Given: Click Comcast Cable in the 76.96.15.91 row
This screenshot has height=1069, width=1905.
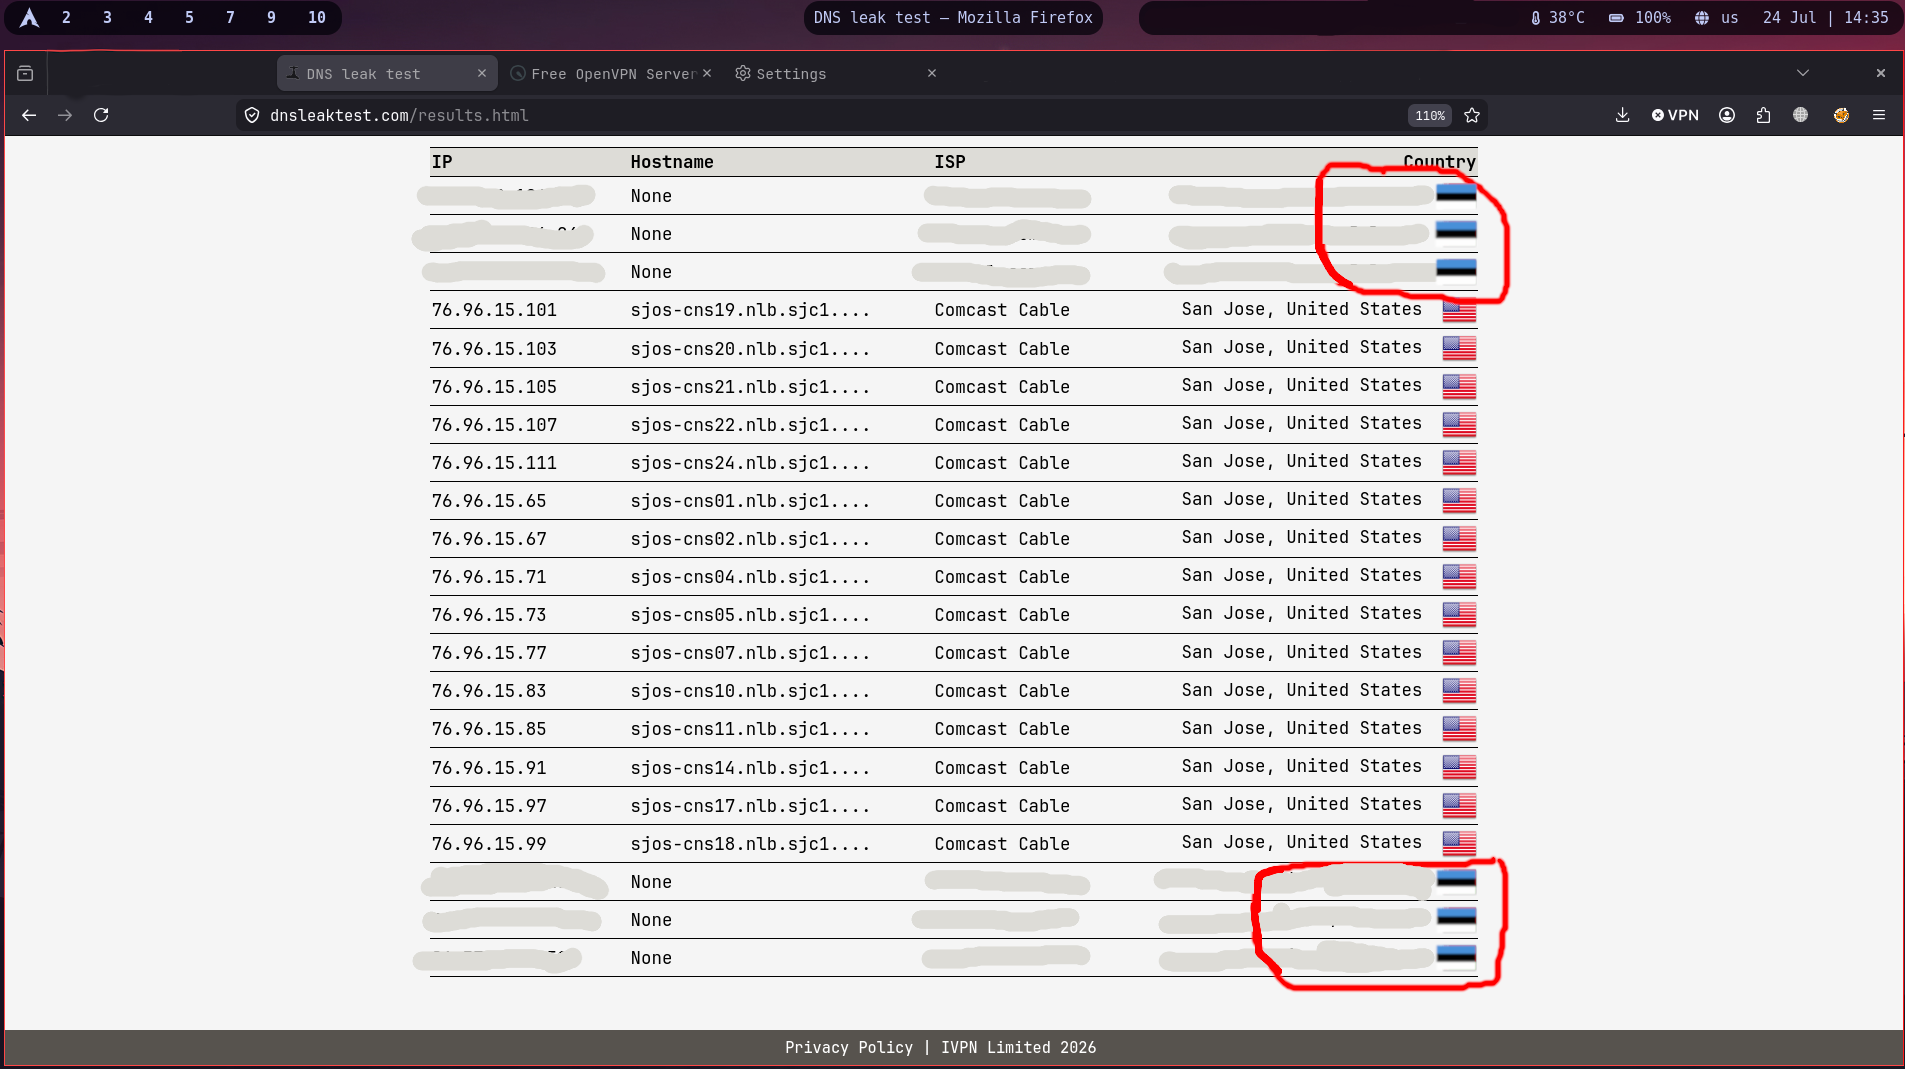Looking at the screenshot, I should pyautogui.click(x=1002, y=768).
